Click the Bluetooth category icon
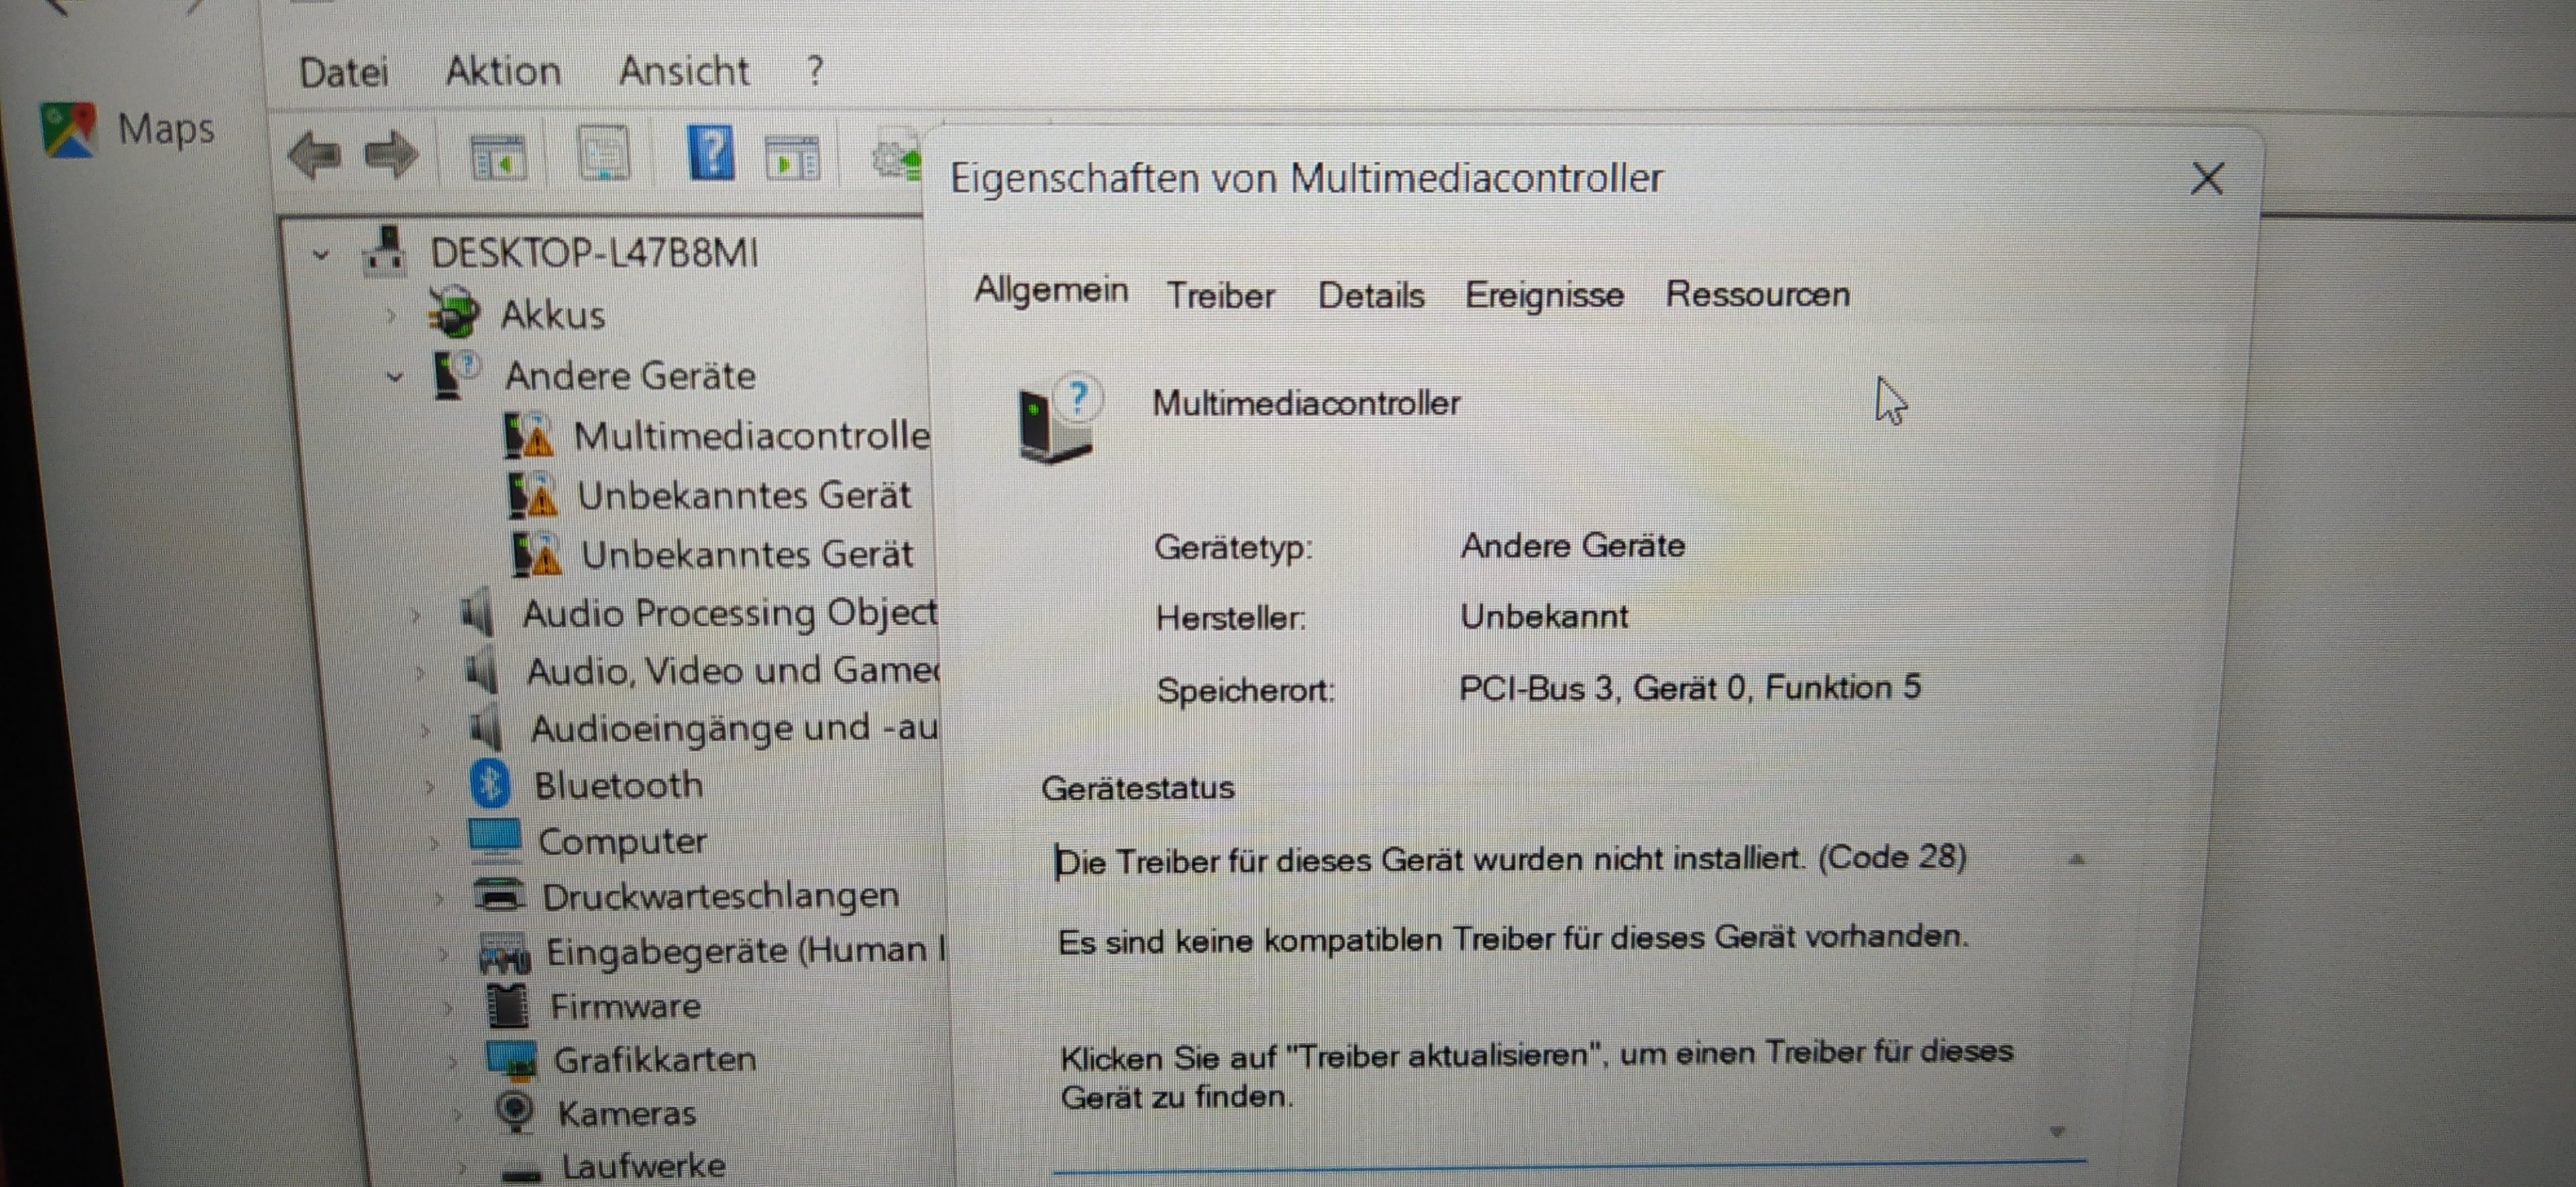 (490, 783)
